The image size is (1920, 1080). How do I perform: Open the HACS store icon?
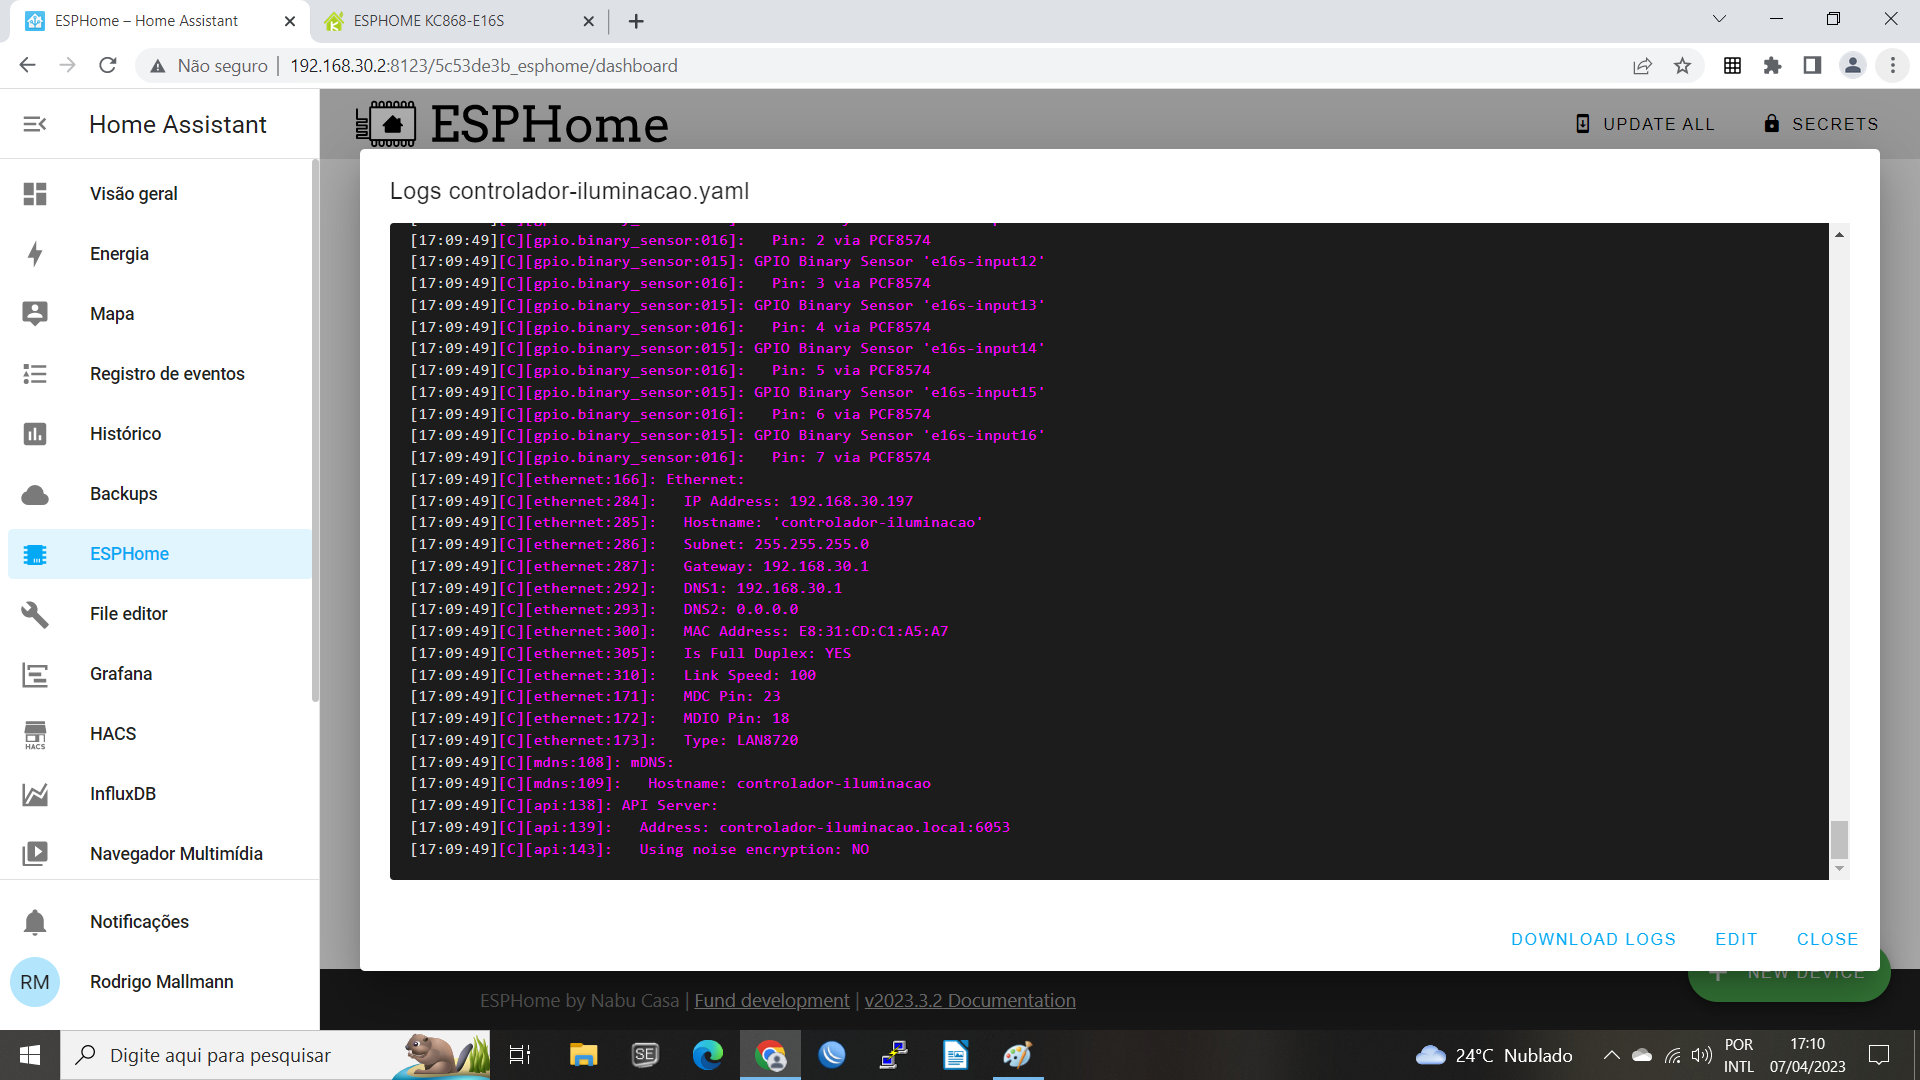(x=35, y=734)
